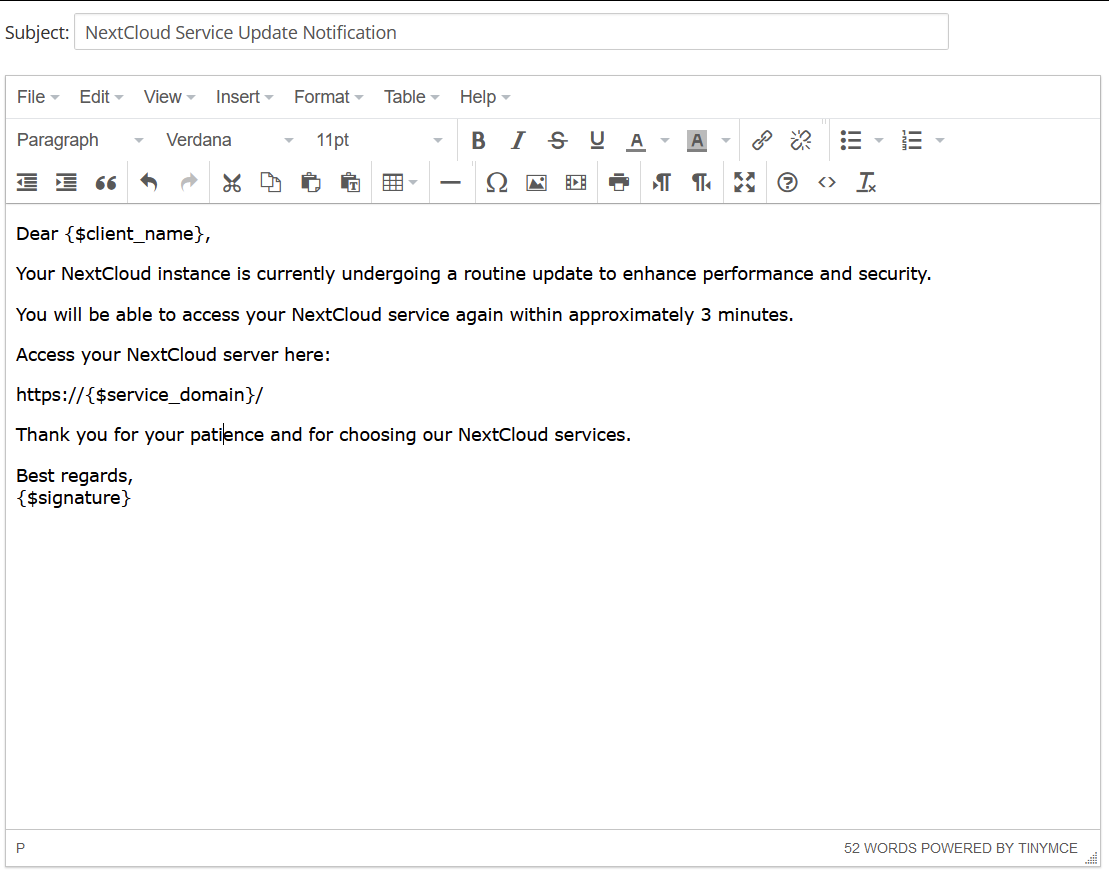Undo the last edit
Image resolution: width=1109 pixels, height=876 pixels.
[148, 182]
